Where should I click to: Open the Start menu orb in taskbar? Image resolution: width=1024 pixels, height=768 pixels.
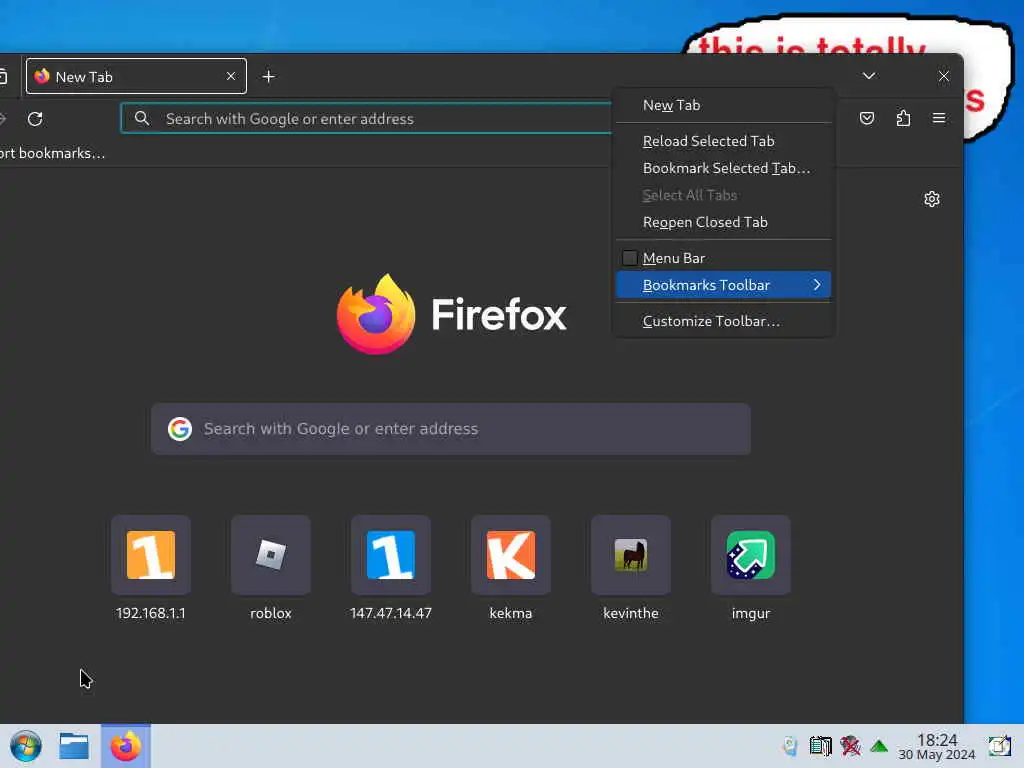point(26,746)
